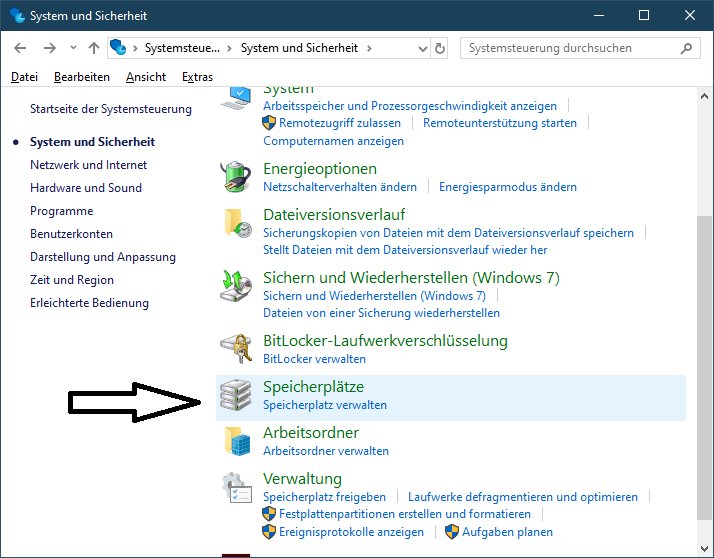Screen dimensions: 714x558
Task: Open the Programme category
Action: [x=61, y=211]
